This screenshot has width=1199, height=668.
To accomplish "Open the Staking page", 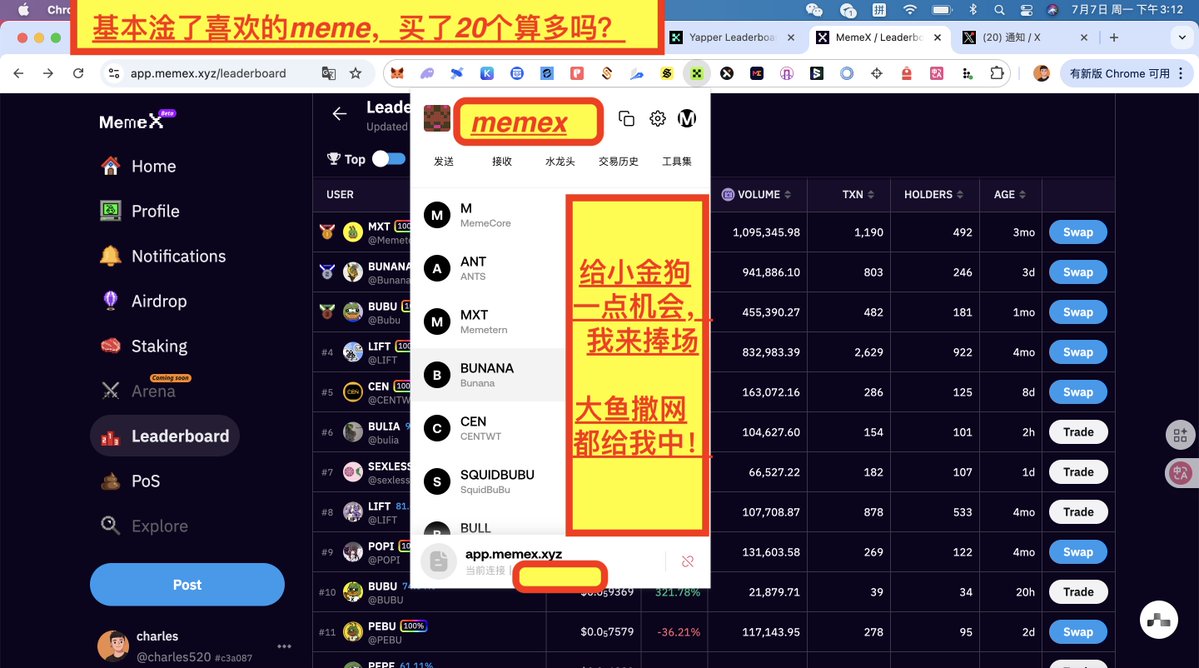I will tap(144, 346).
